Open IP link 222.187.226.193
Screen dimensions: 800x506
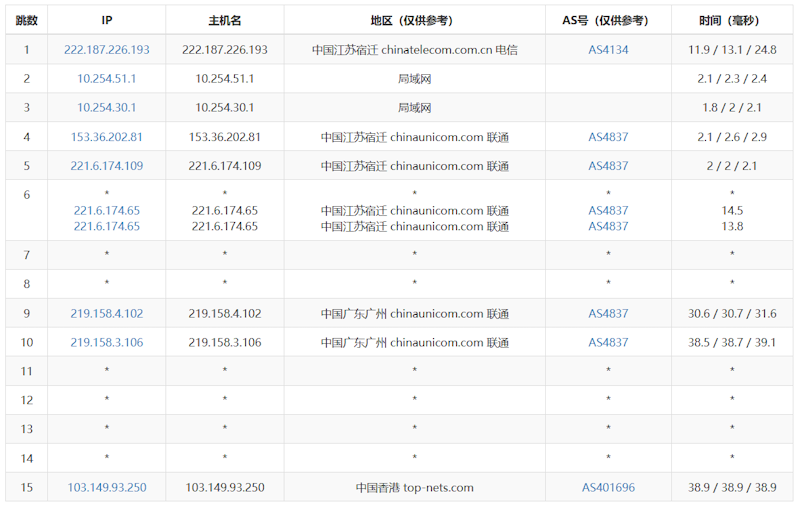pyautogui.click(x=107, y=49)
